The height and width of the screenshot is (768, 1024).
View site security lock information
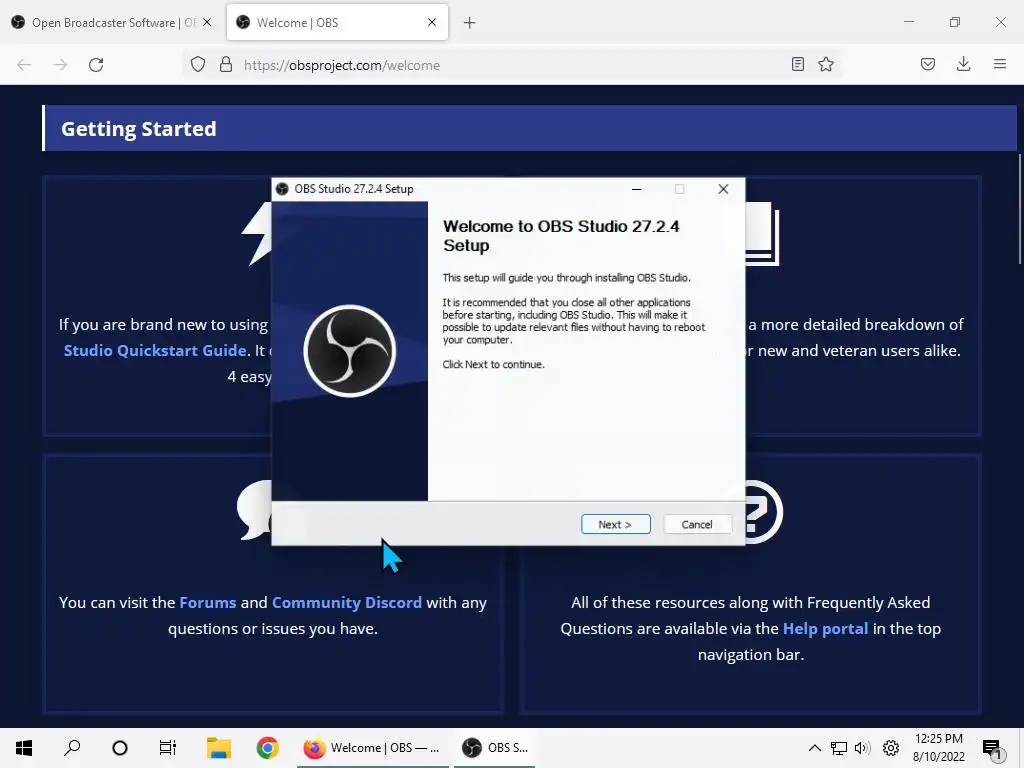(x=226, y=65)
